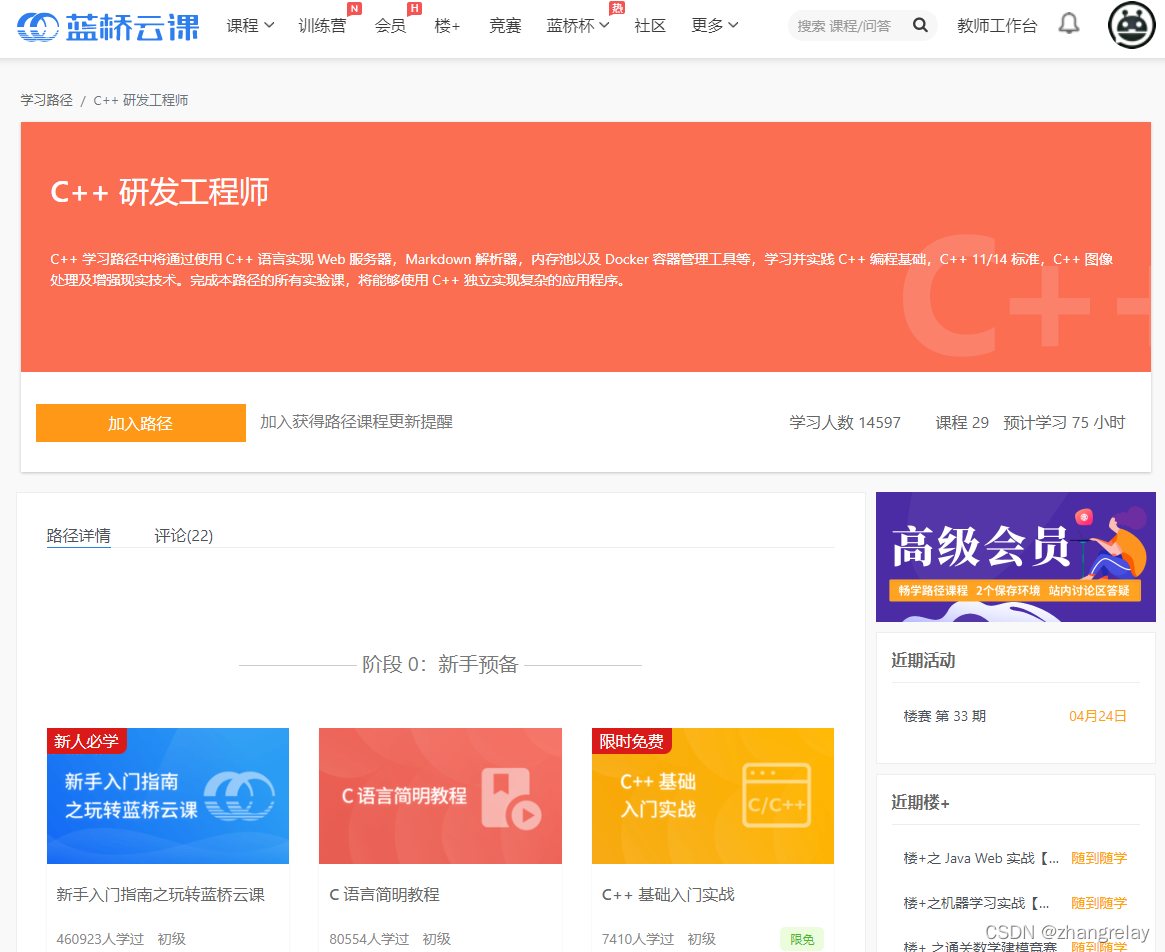The width and height of the screenshot is (1165, 952).
Task: Click the 近期楼+ heading
Action: 920,802
